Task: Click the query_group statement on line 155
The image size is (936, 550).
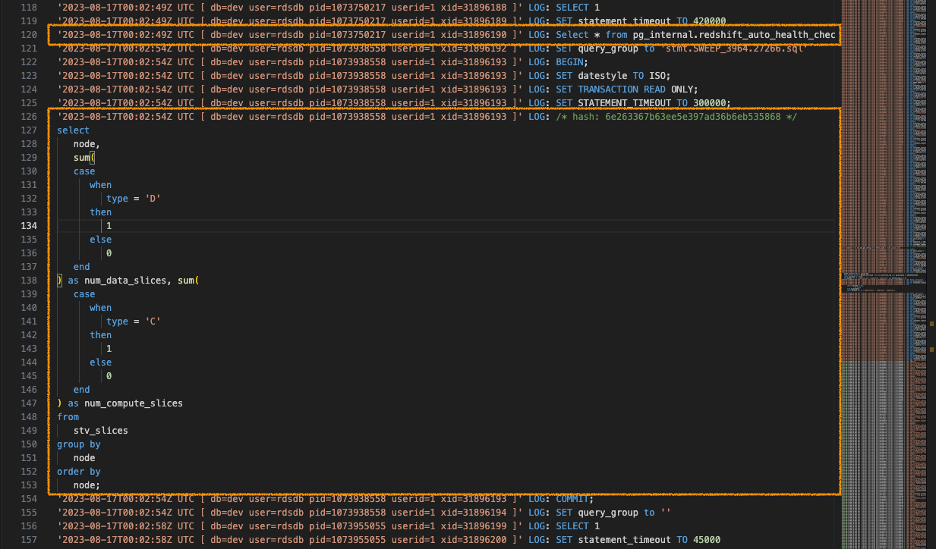Action: coord(613,513)
